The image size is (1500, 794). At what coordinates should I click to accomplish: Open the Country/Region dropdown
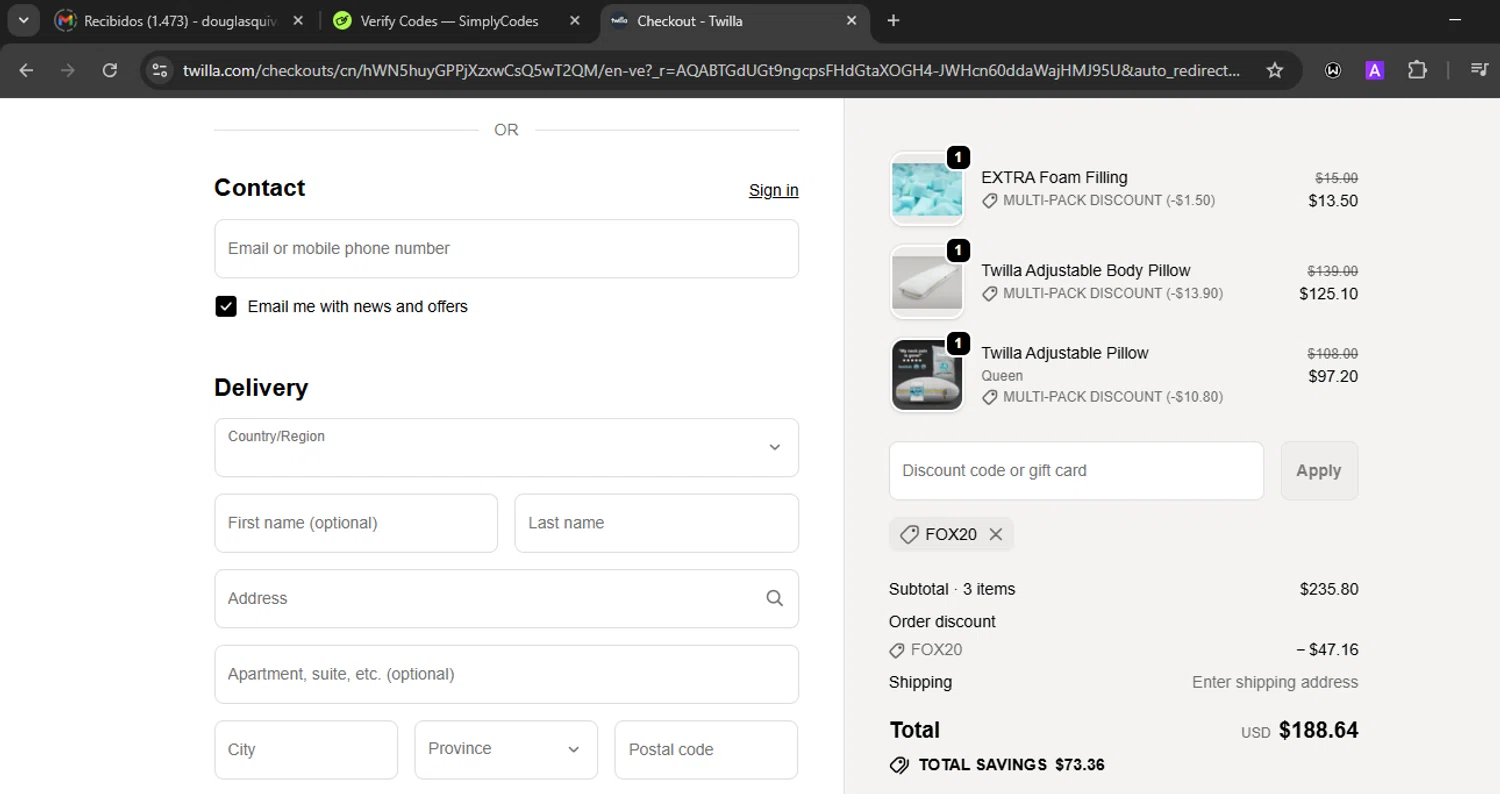click(506, 447)
